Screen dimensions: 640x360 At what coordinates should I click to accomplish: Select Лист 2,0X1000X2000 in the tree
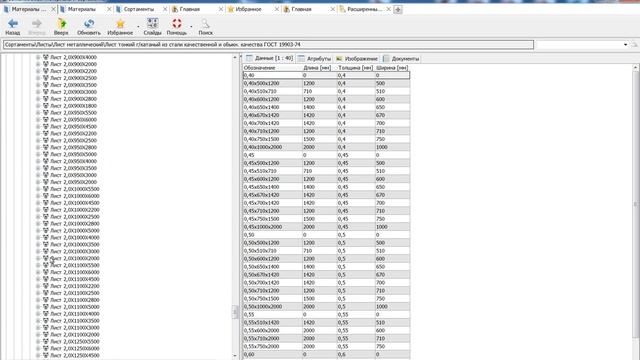point(75,258)
